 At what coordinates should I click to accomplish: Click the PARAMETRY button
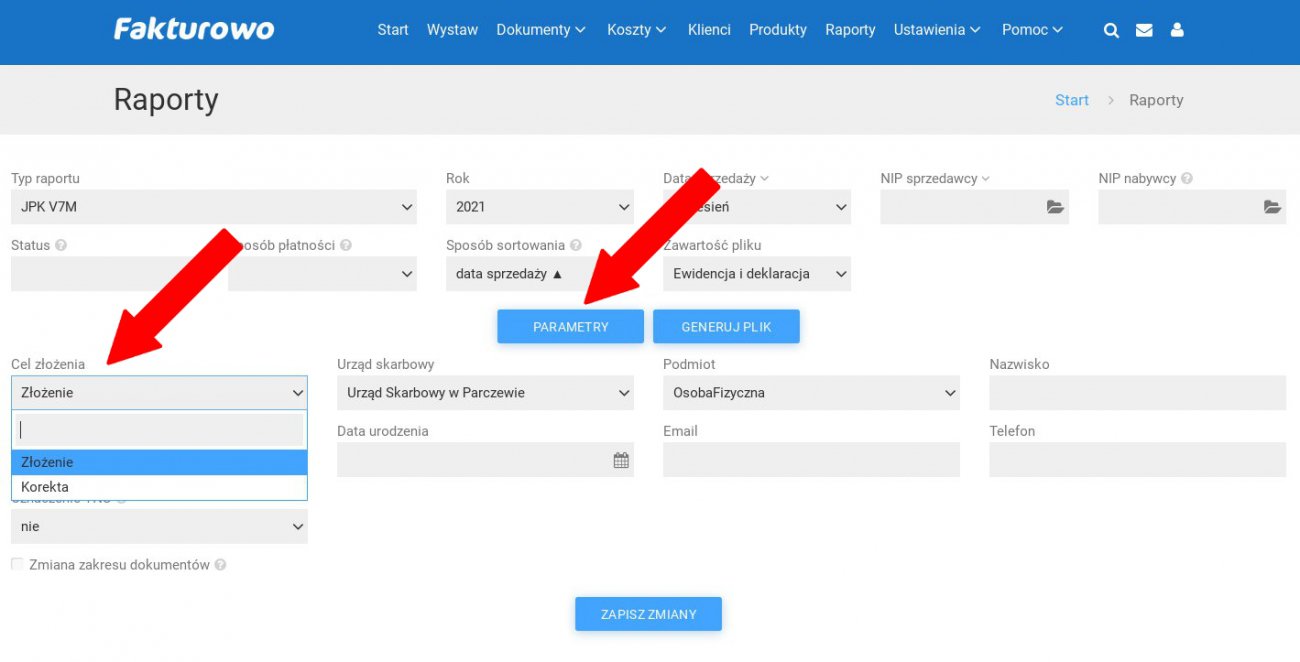point(570,327)
